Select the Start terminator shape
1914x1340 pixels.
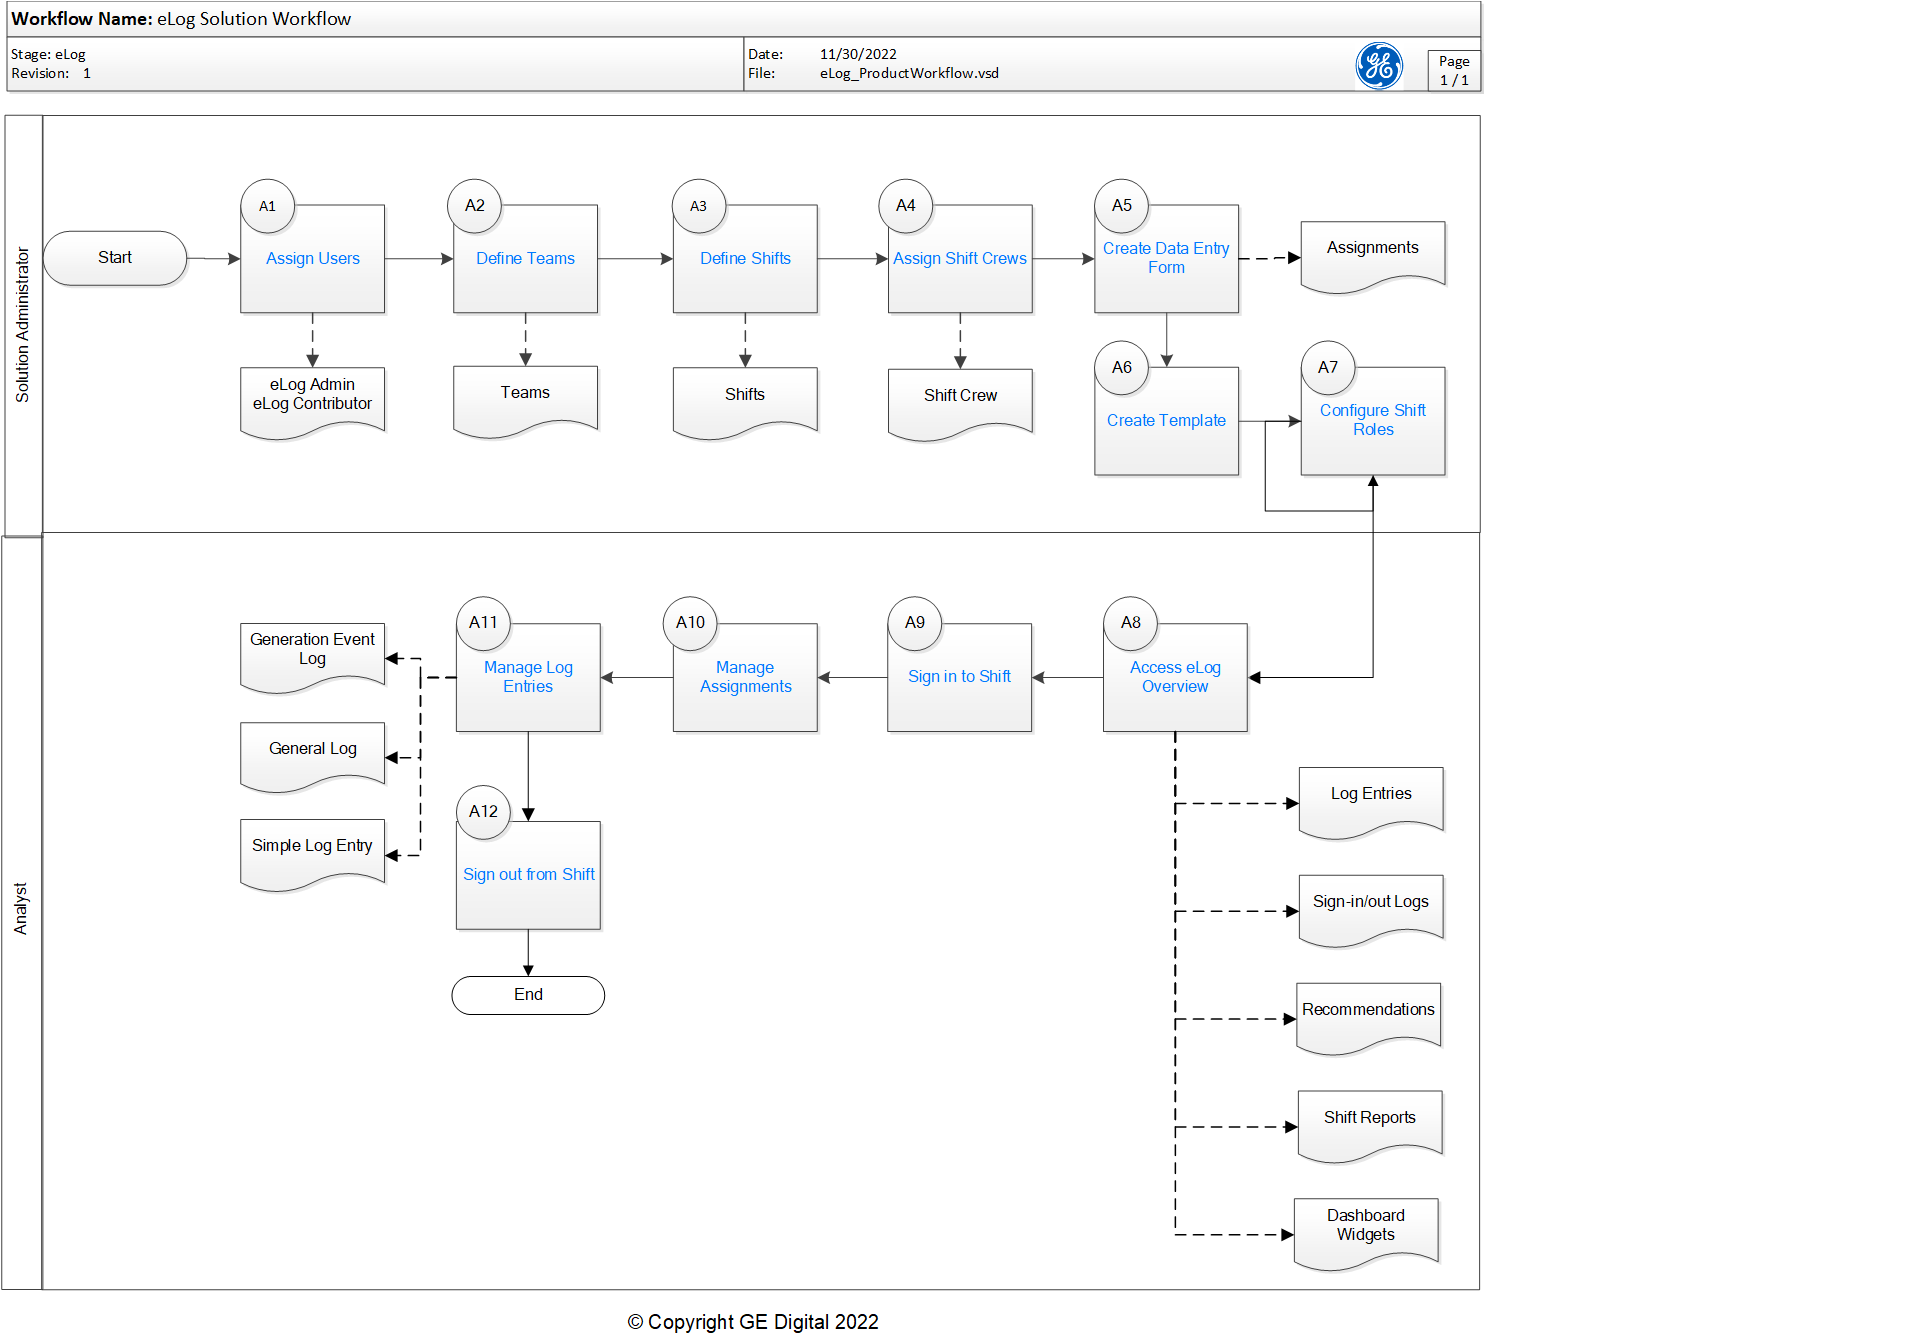pos(115,258)
